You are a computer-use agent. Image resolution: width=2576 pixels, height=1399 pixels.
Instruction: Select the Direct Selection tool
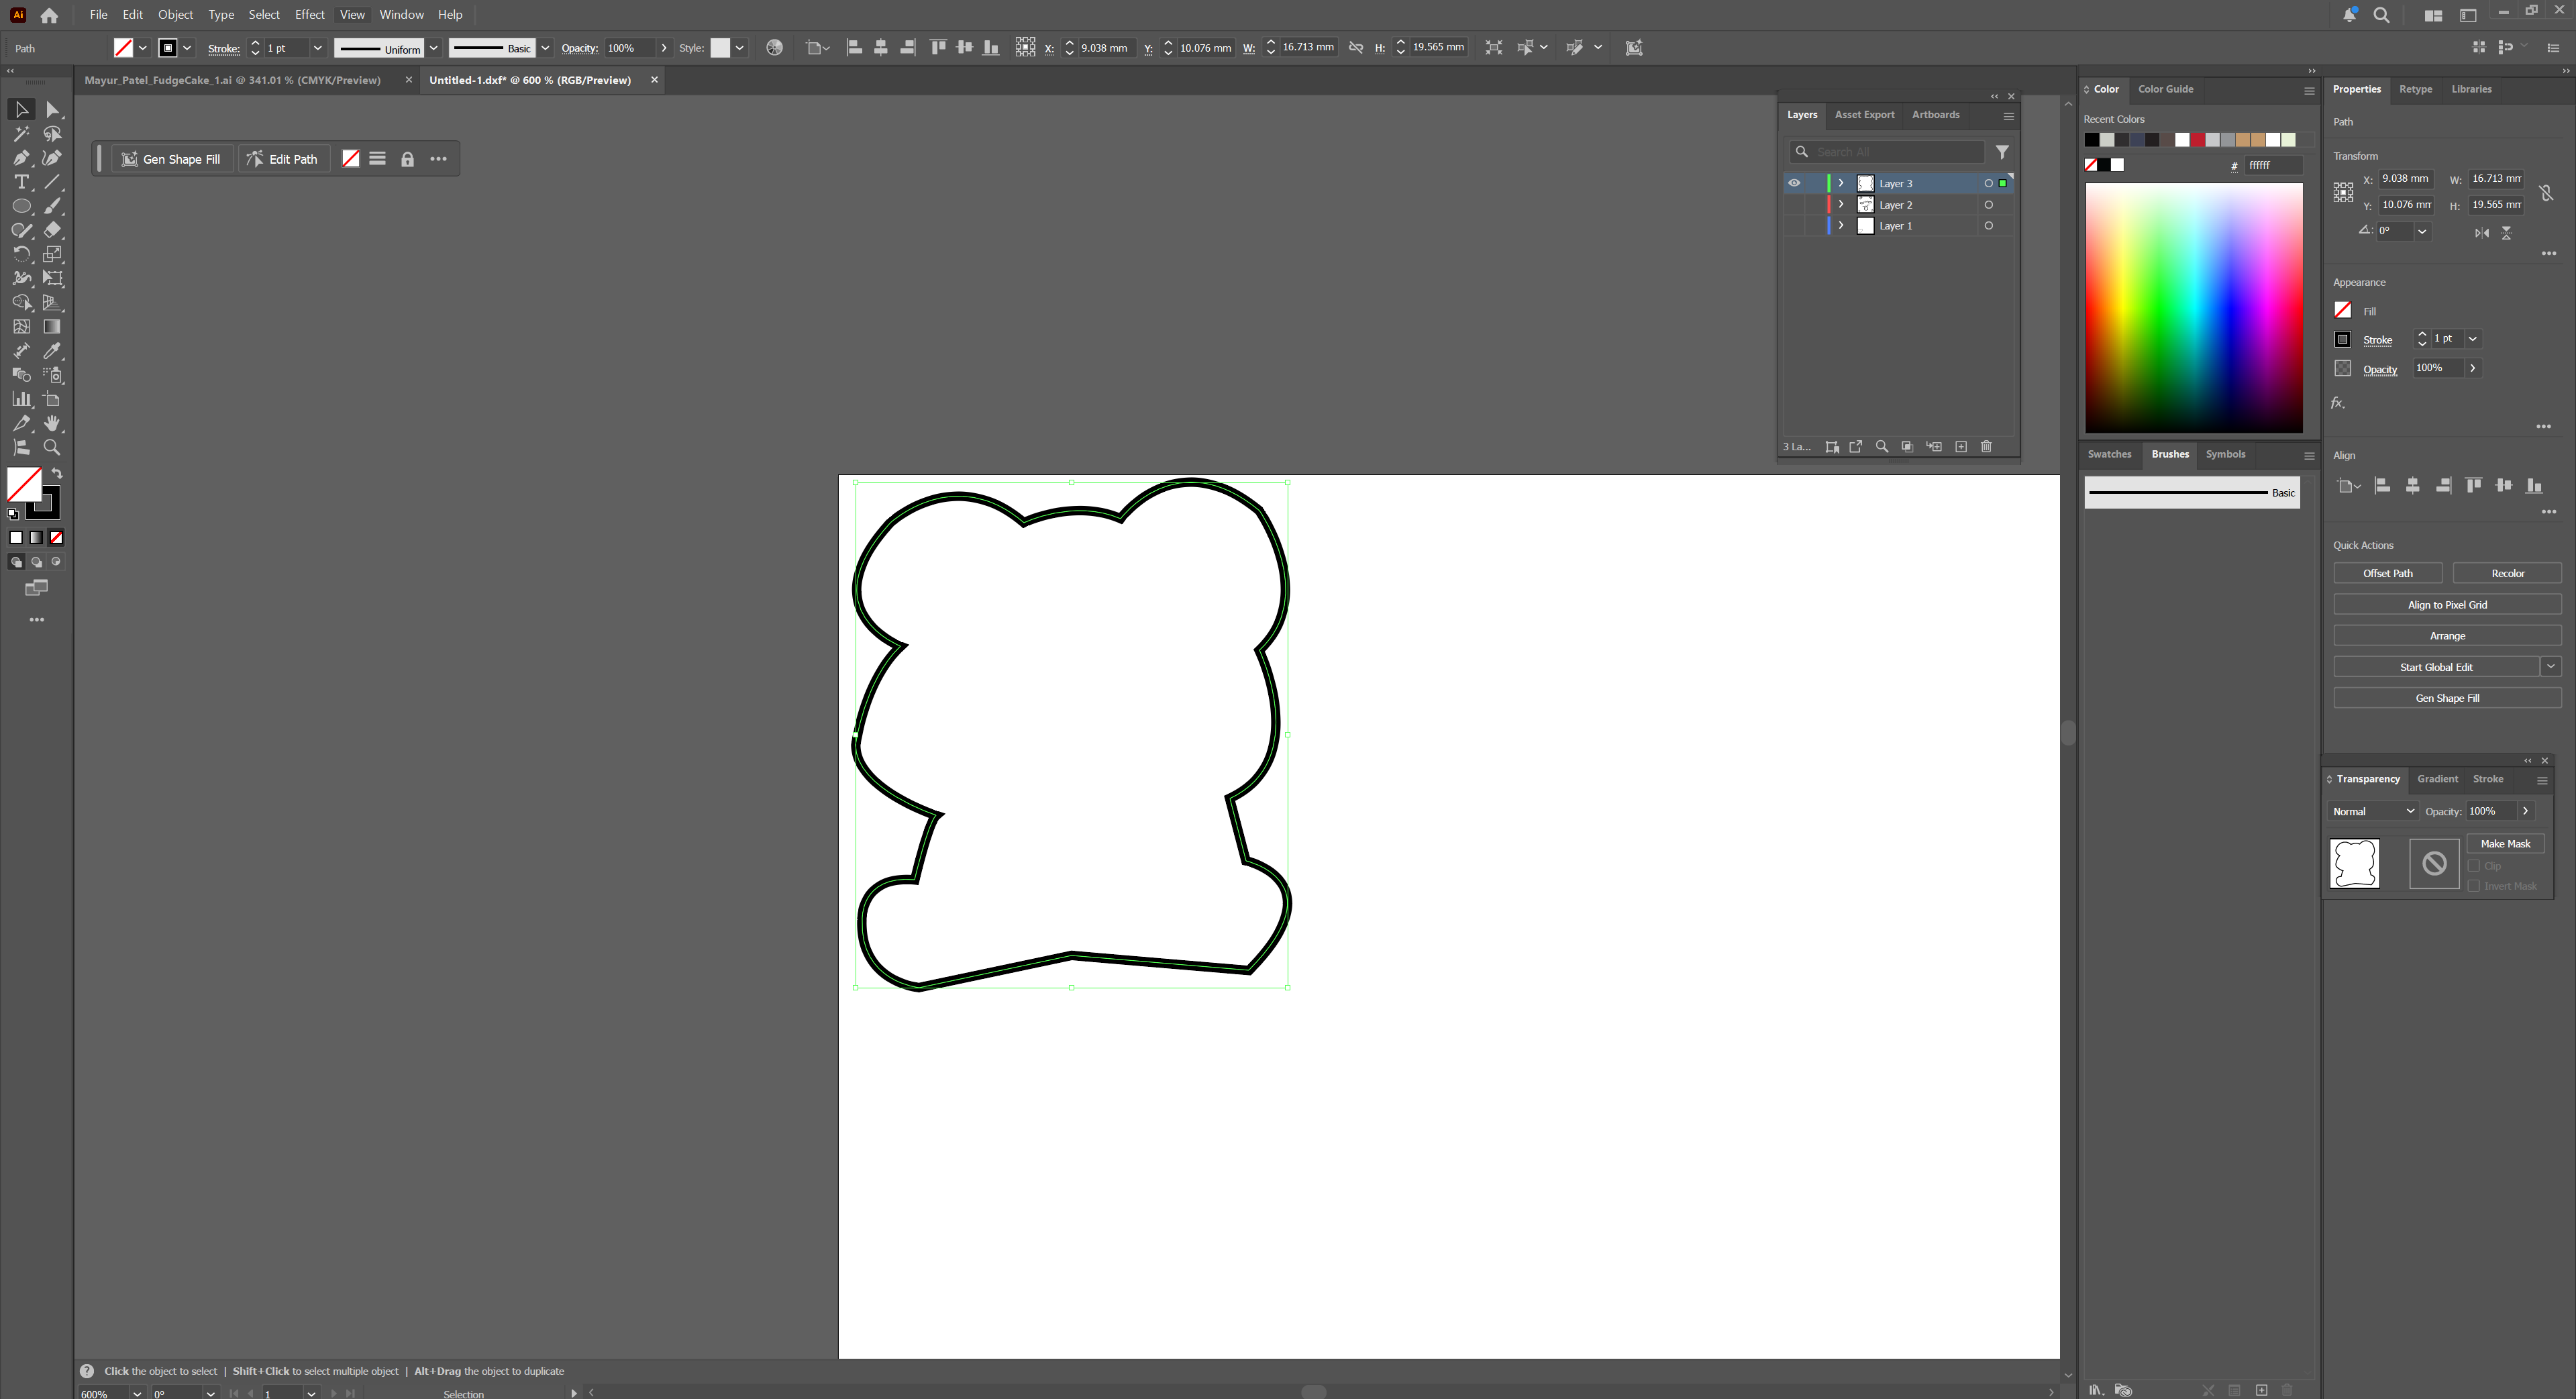pos(53,110)
